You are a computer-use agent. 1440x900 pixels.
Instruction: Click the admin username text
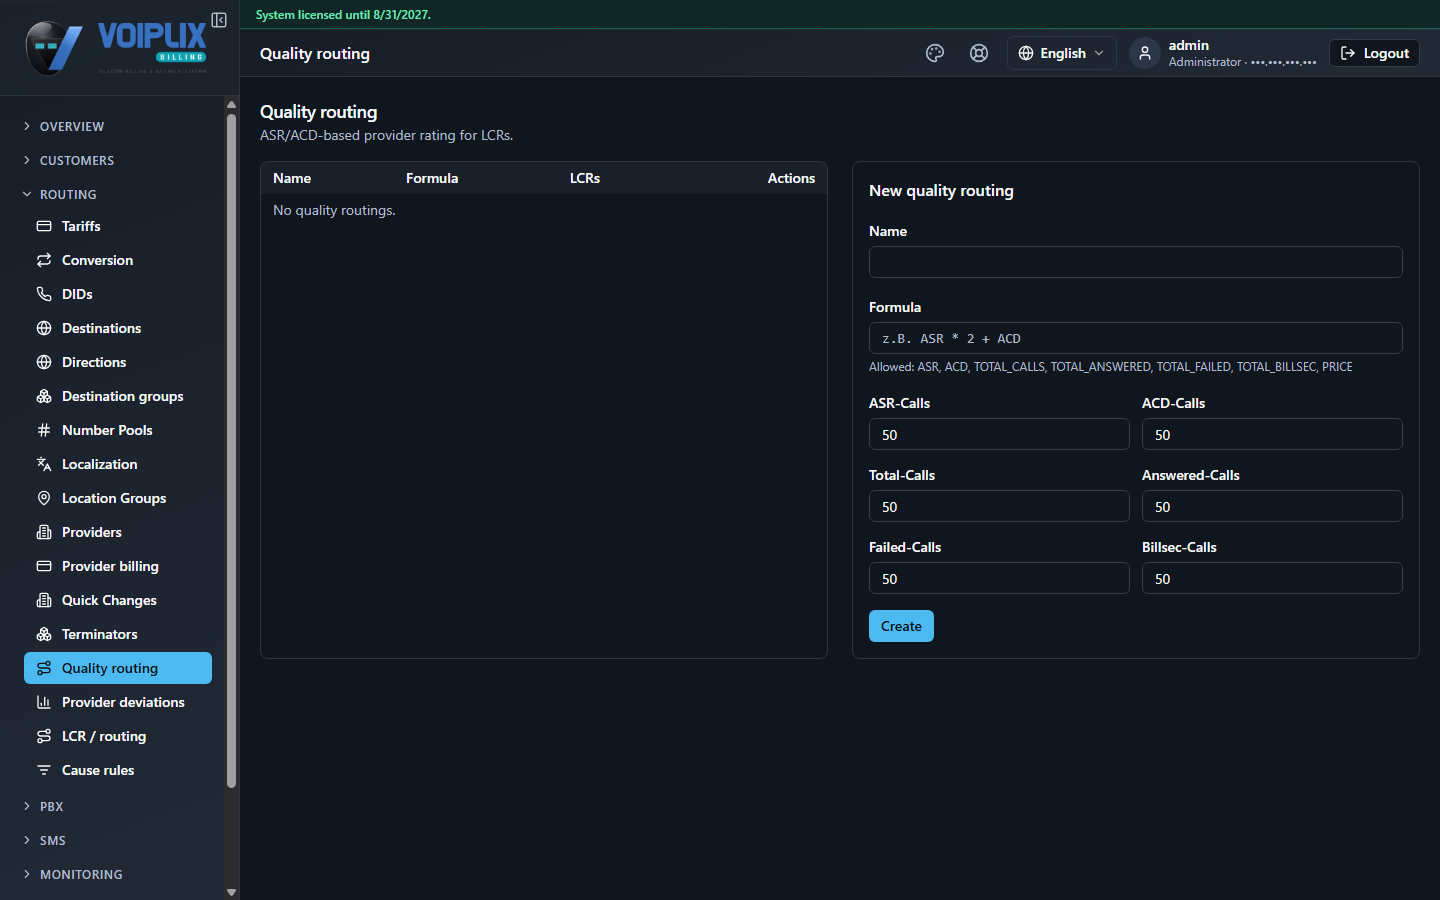coord(1188,45)
